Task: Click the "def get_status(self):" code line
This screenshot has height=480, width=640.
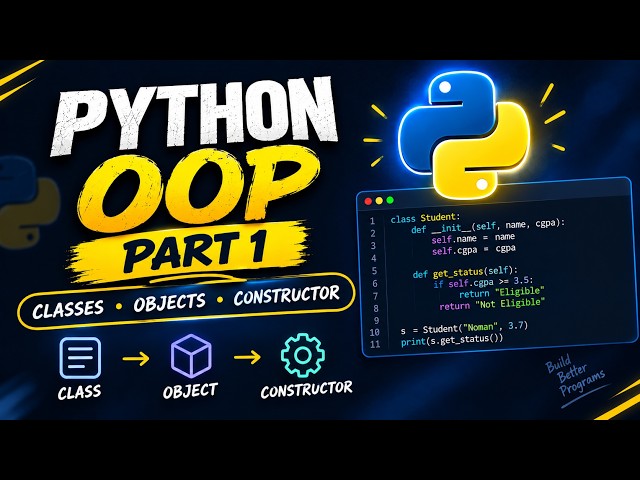Action: click(465, 271)
